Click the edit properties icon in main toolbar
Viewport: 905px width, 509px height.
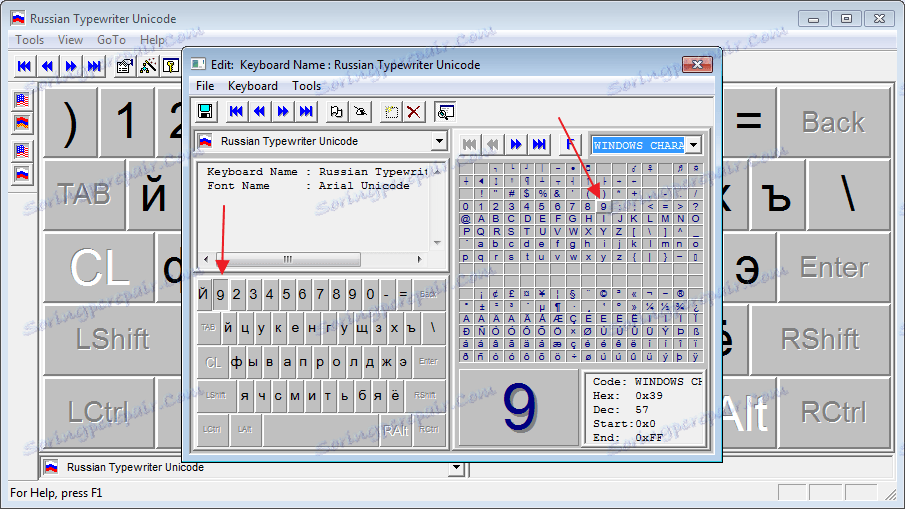[125, 66]
